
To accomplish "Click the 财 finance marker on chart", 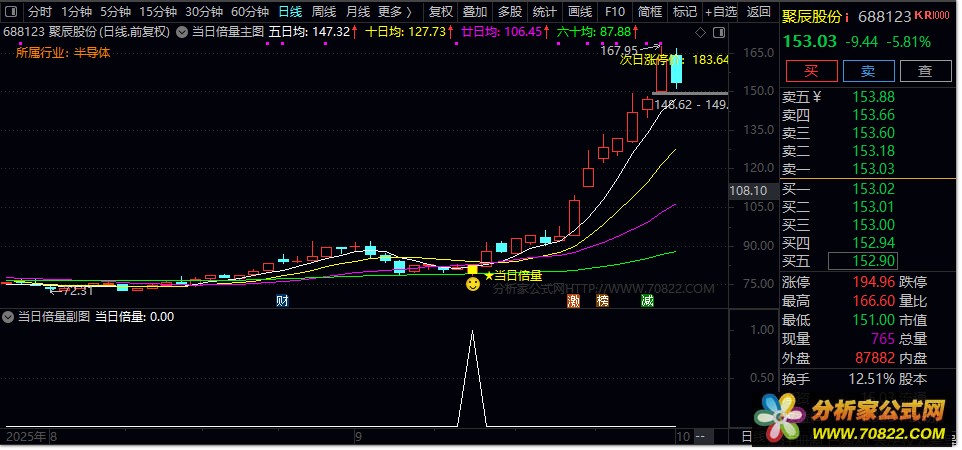I will [x=282, y=301].
